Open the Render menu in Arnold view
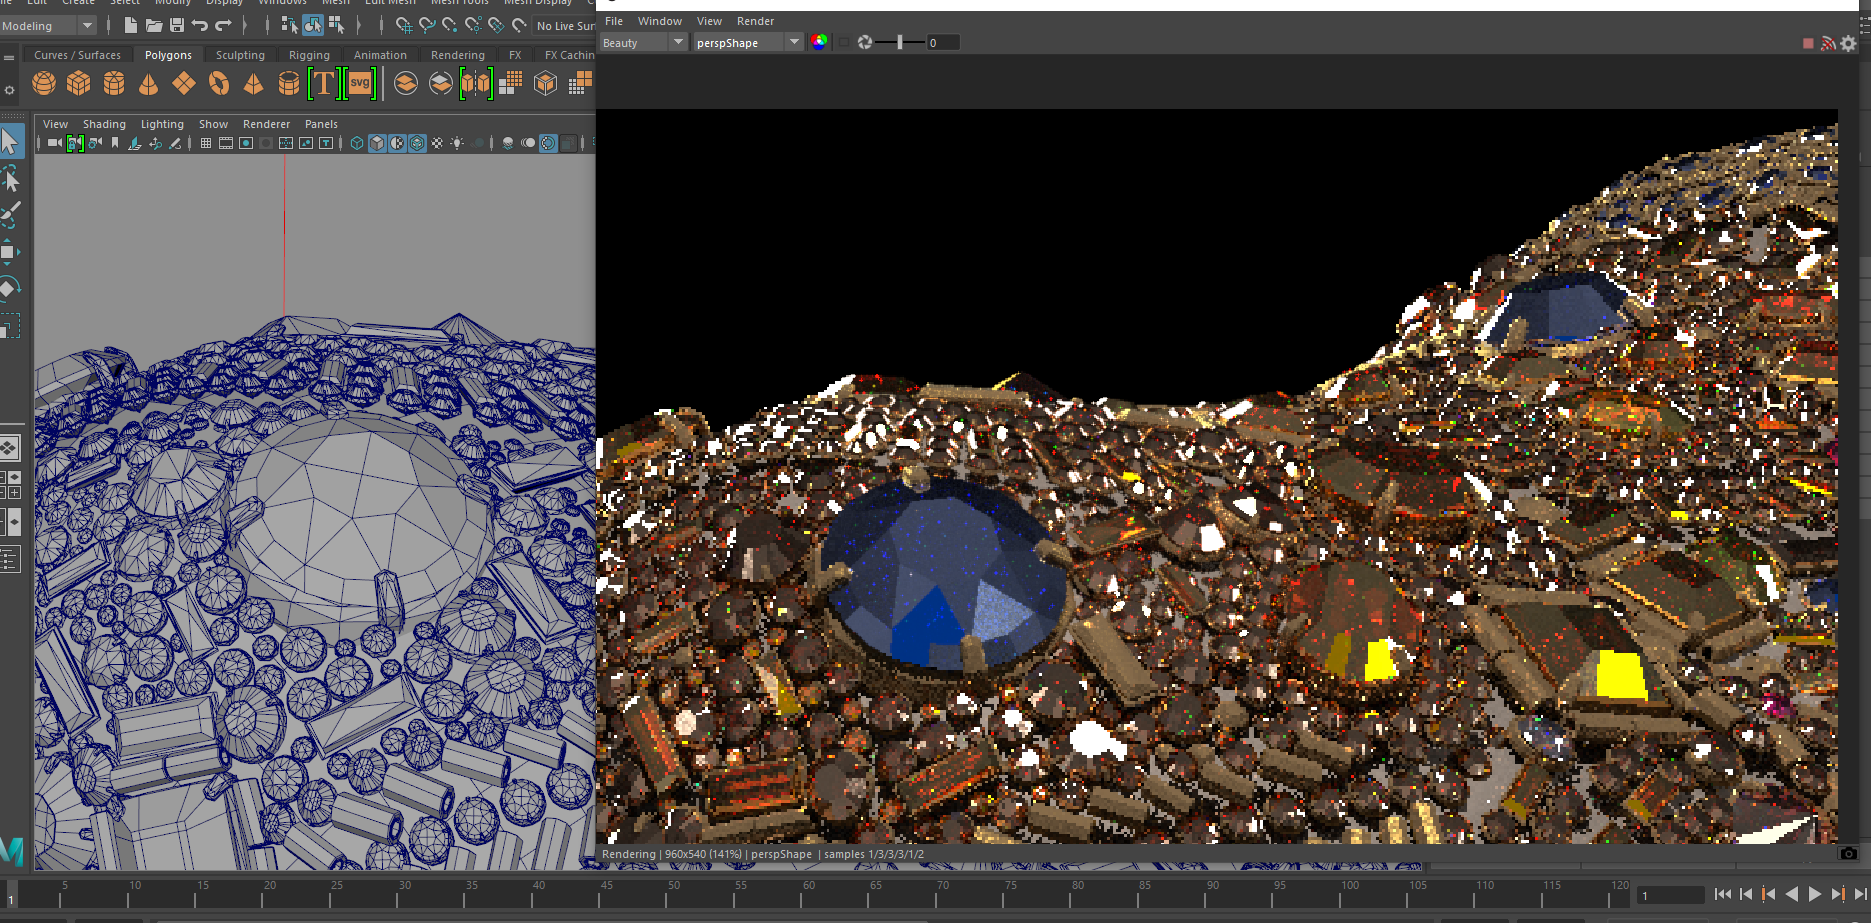This screenshot has width=1871, height=923. pos(755,21)
